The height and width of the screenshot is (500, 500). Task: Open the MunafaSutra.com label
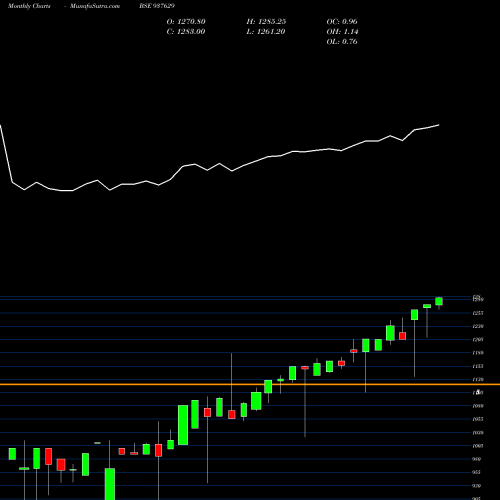(x=95, y=6)
